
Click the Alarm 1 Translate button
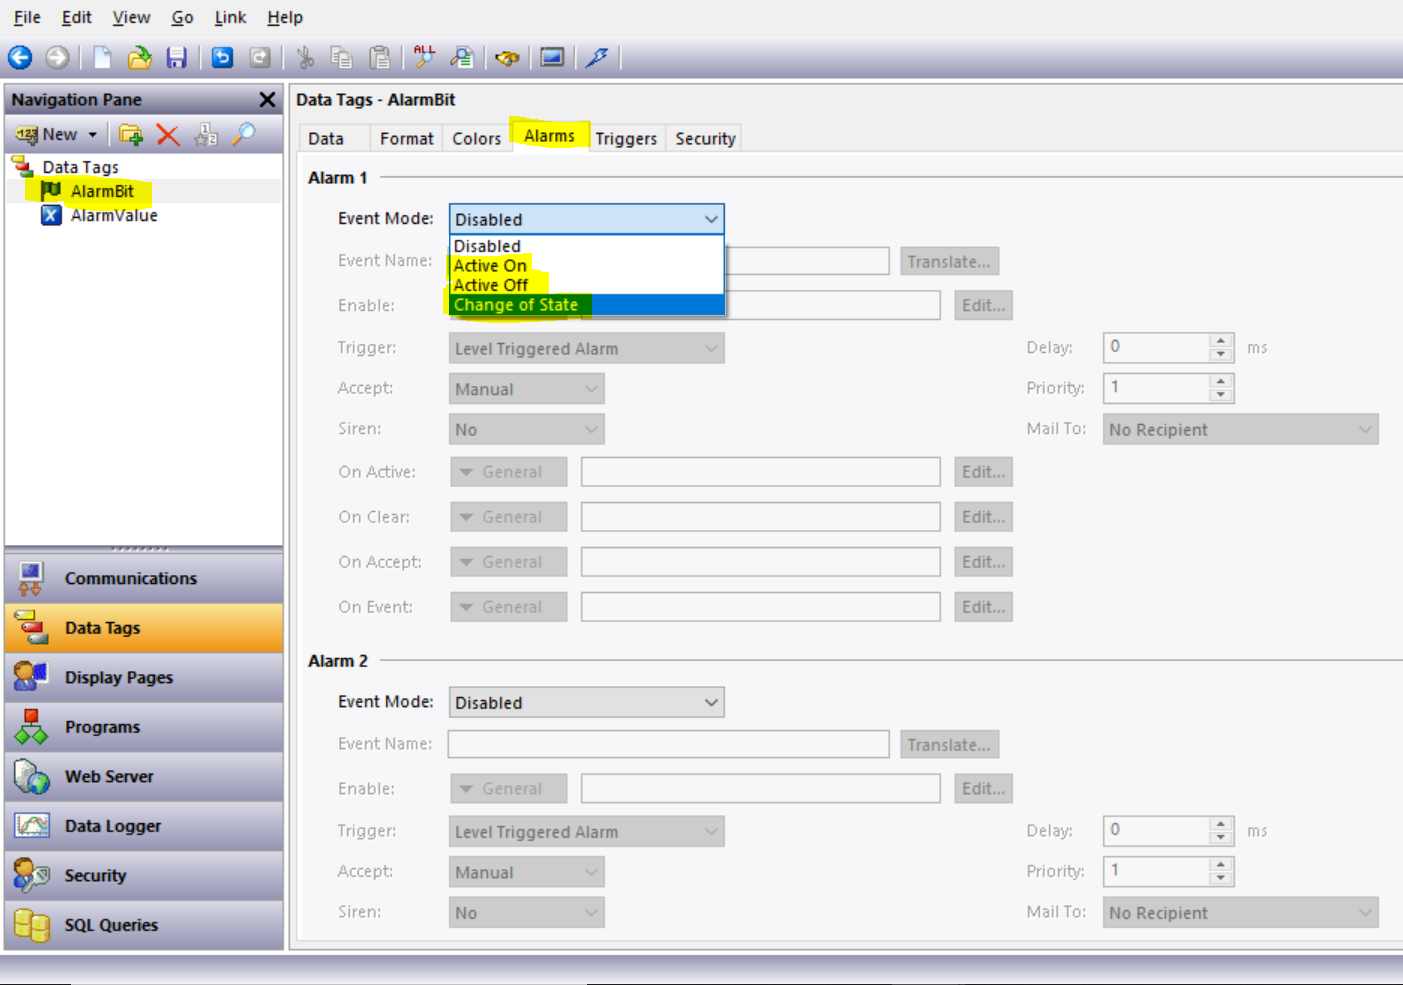click(949, 262)
